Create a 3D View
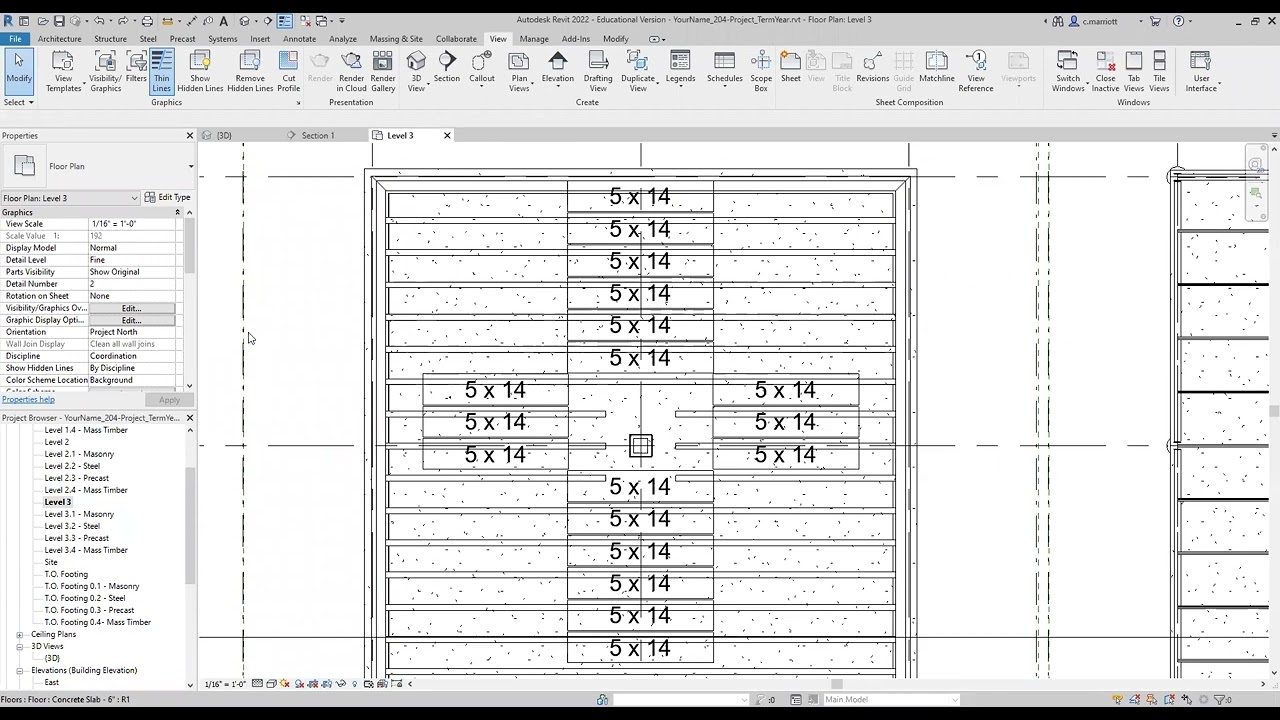Viewport: 1280px width, 720px height. tap(416, 70)
